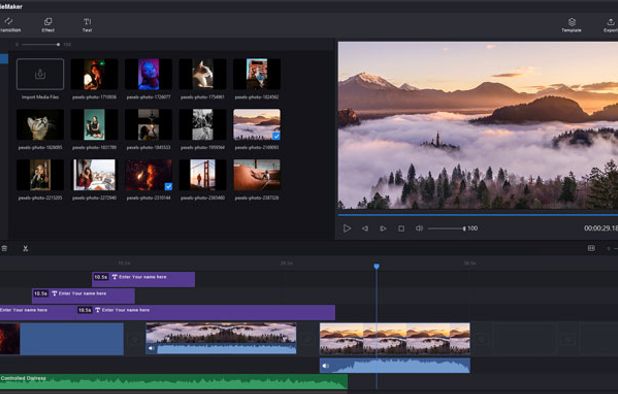Select the desert sand dune thumbnail
Screen dimensions: 618x394
[x=257, y=175]
